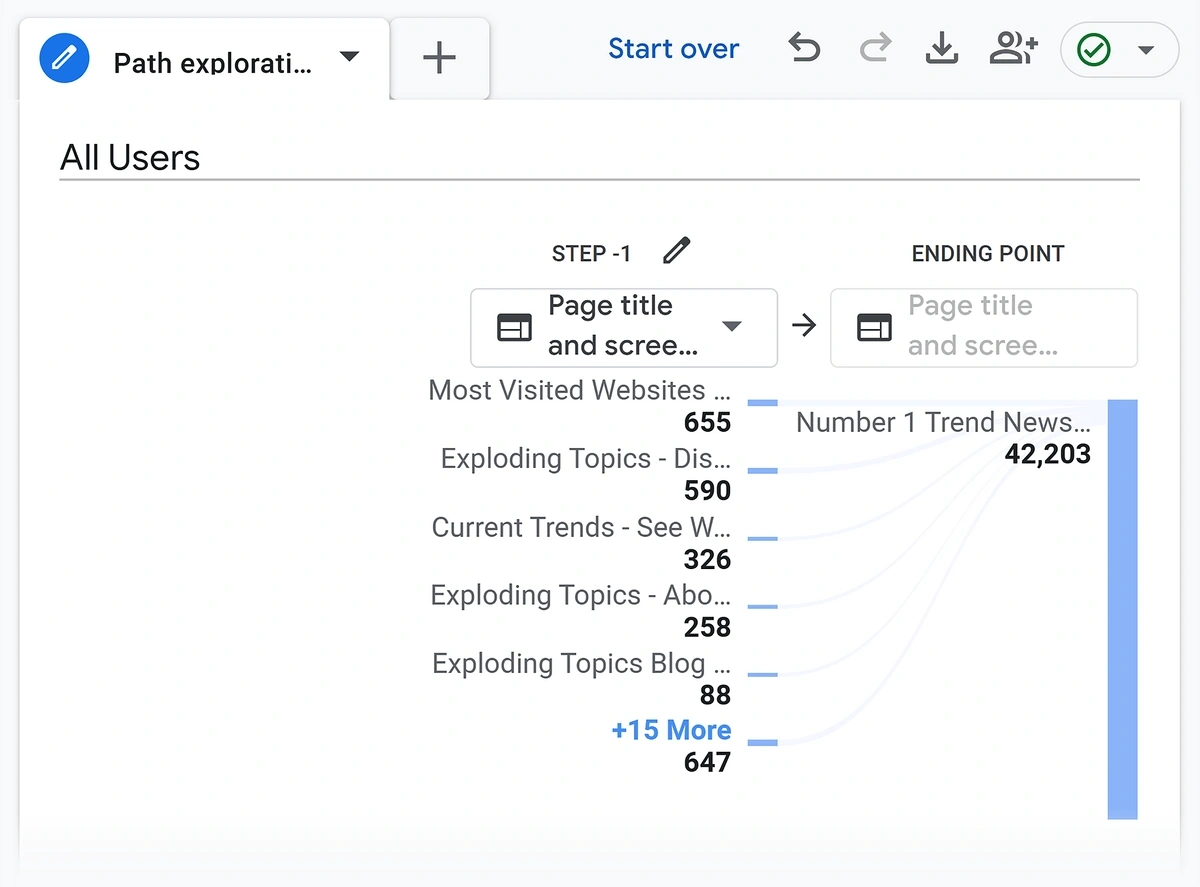This screenshot has width=1200, height=887.
Task: Download the exploration data
Action: coord(941,48)
